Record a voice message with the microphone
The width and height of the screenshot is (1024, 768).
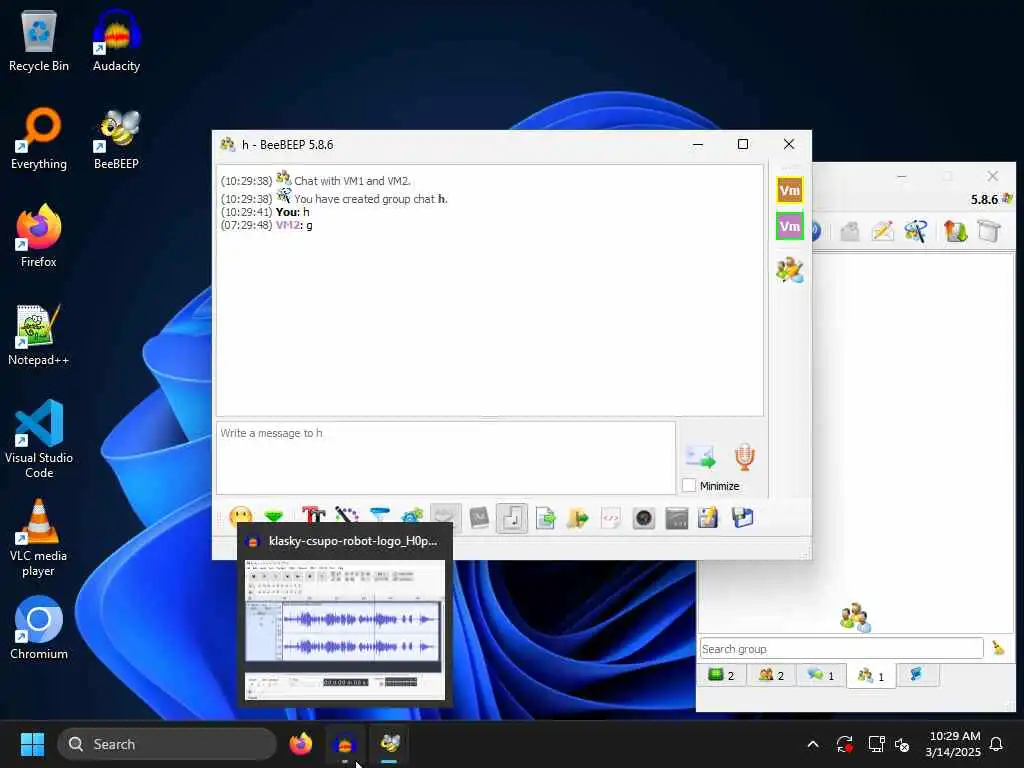pos(744,456)
